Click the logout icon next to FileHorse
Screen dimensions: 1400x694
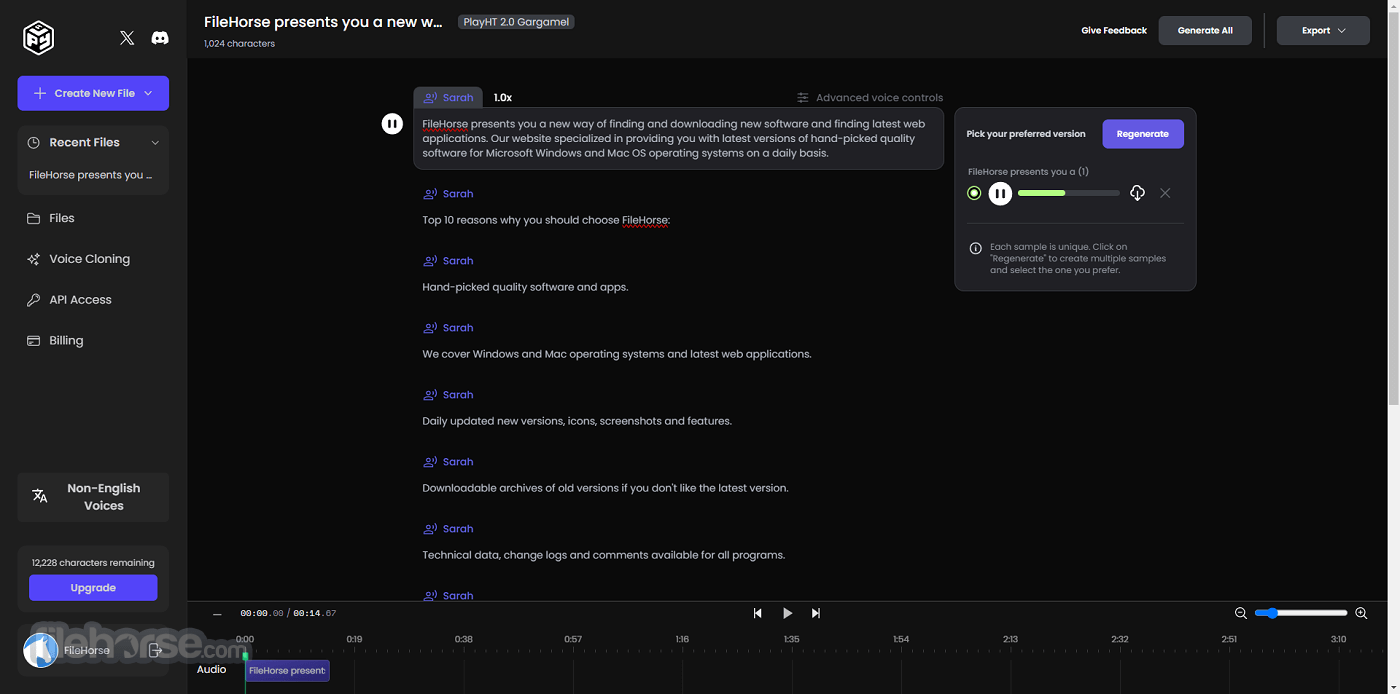click(x=155, y=650)
